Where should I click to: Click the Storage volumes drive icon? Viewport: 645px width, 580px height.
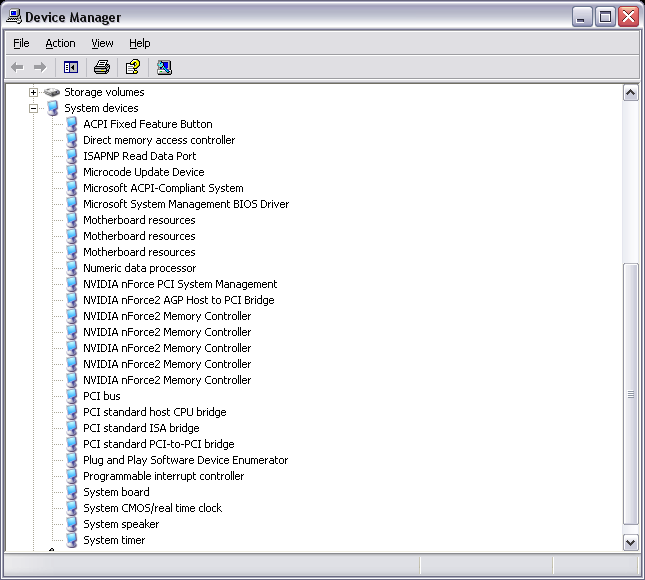point(52,92)
